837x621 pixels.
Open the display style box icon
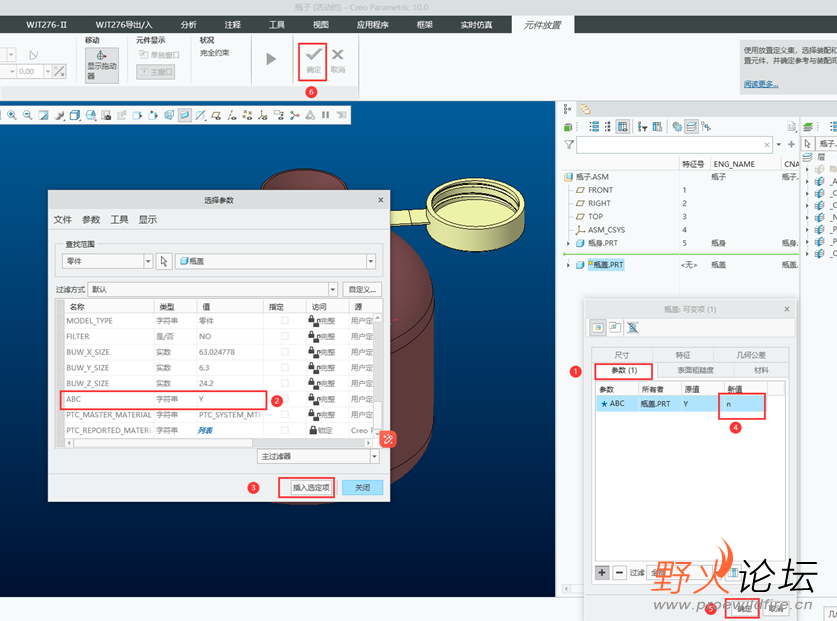click(x=75, y=115)
